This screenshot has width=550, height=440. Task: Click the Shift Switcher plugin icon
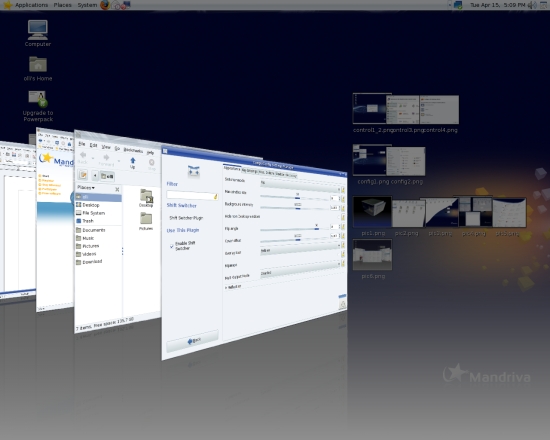click(x=194, y=172)
